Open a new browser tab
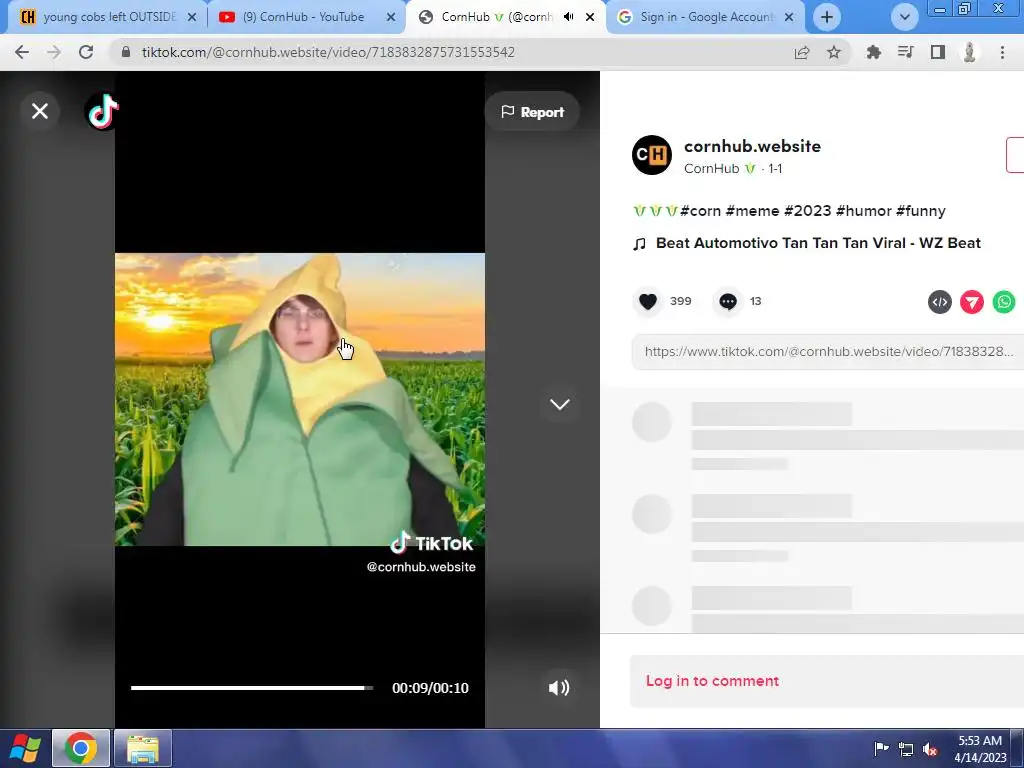The width and height of the screenshot is (1024, 768). pos(827,17)
